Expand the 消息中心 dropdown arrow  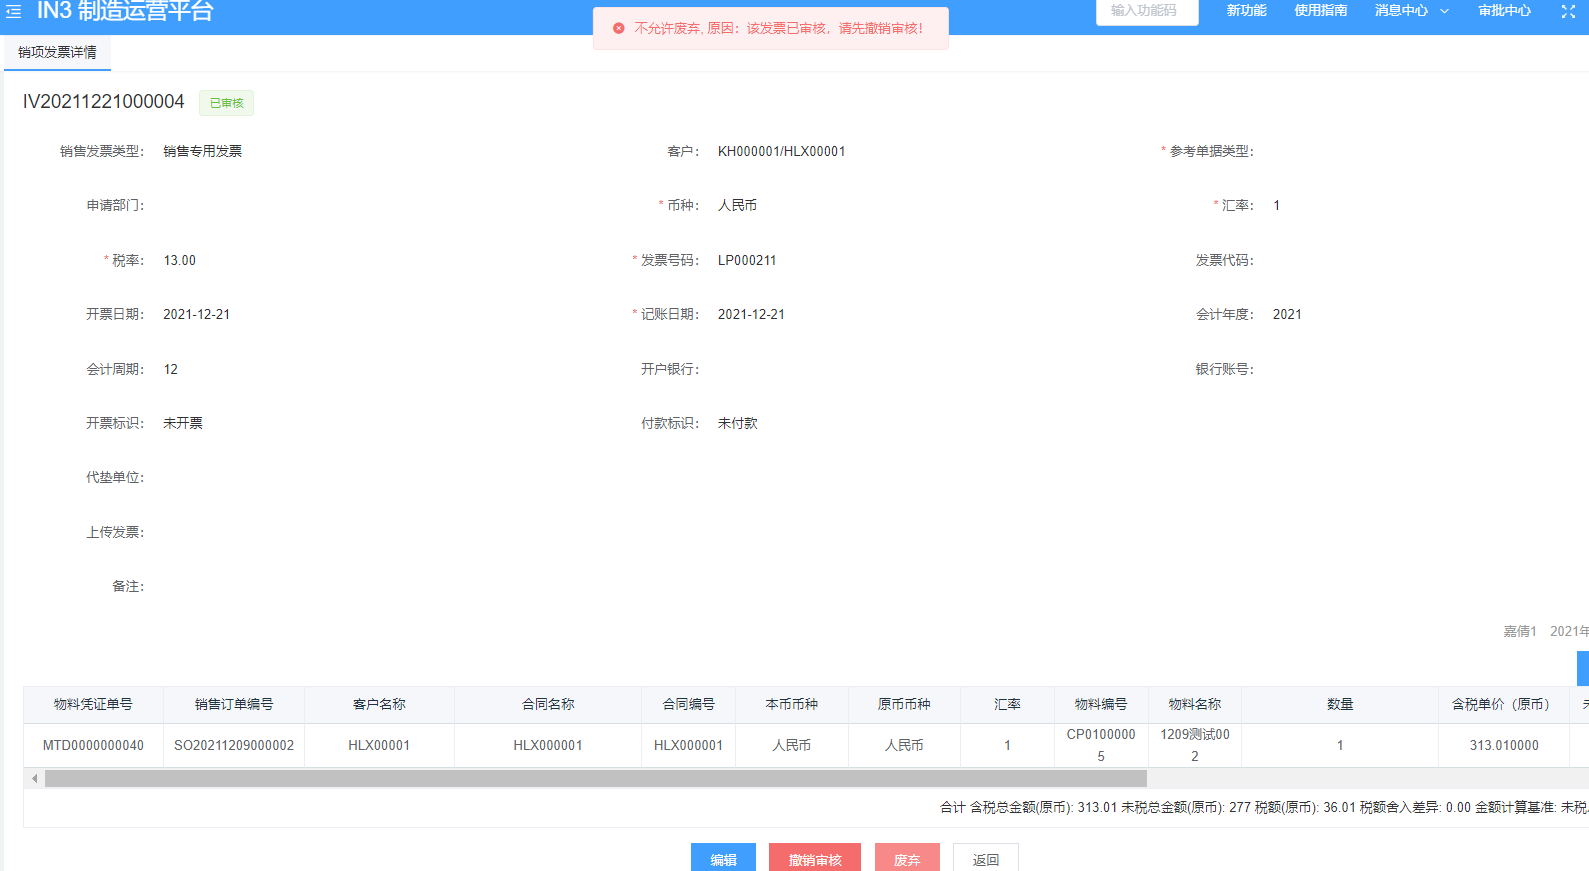1444,11
